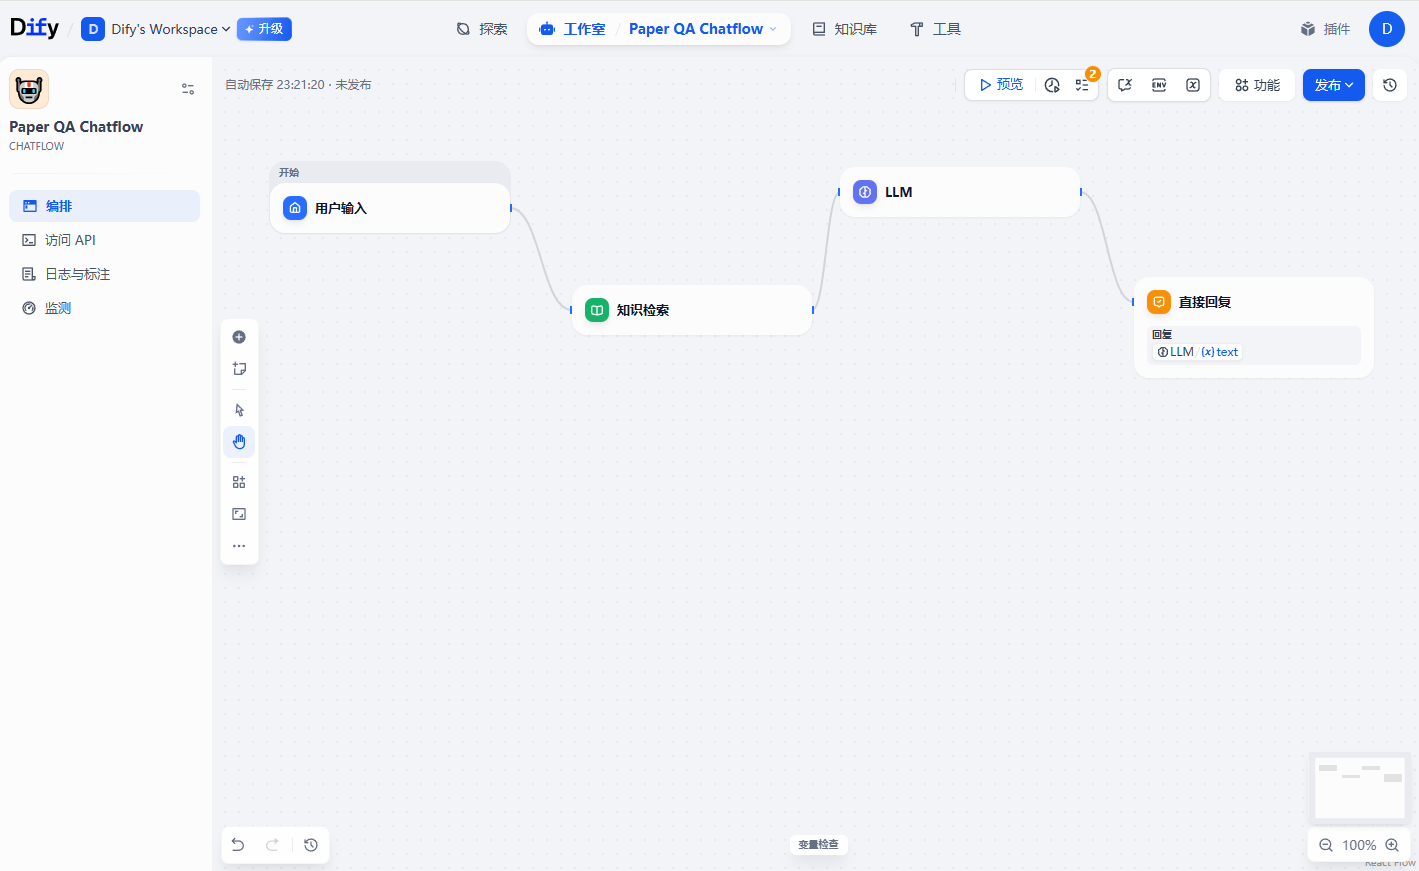Select the 知识检索 node
Image resolution: width=1419 pixels, height=871 pixels.
click(692, 310)
